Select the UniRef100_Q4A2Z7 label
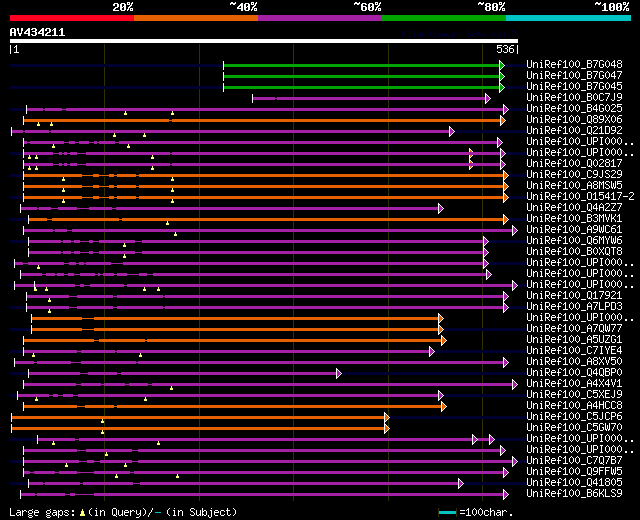The image size is (640, 520). [574, 208]
